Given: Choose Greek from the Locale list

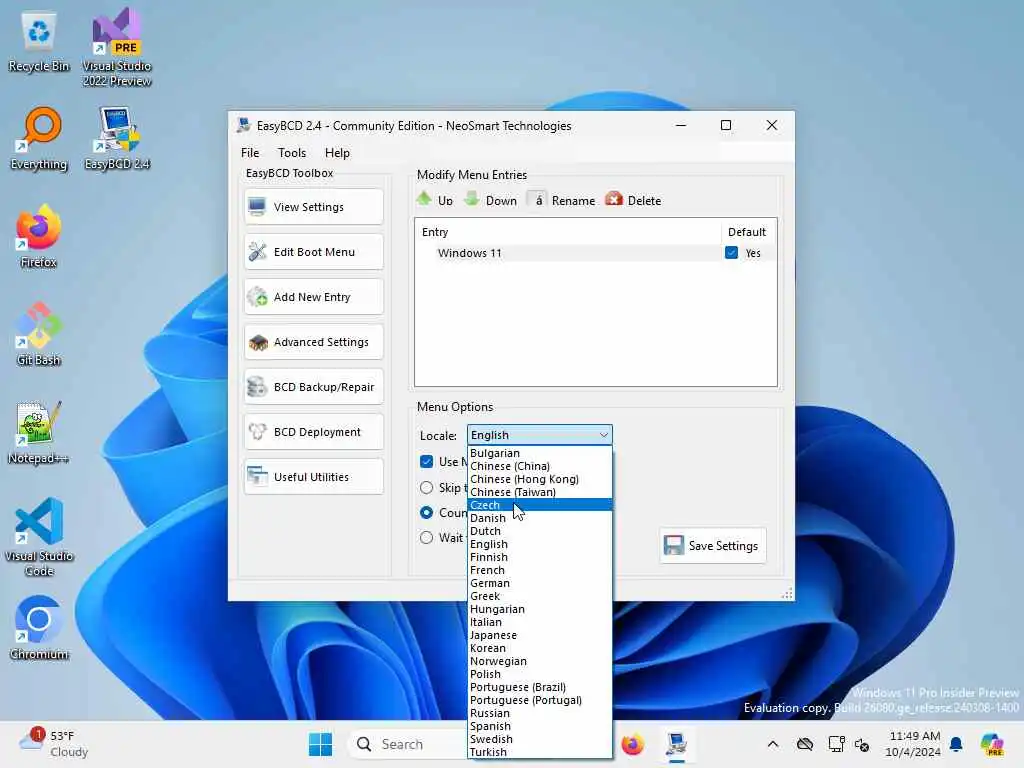Looking at the screenshot, I should pos(539,596).
